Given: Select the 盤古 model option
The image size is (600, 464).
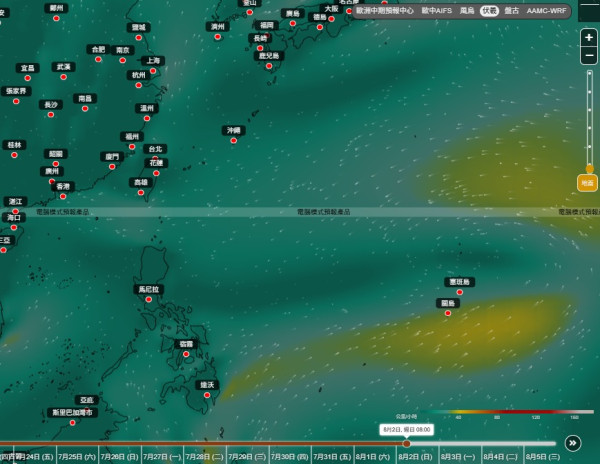Looking at the screenshot, I should tap(512, 11).
